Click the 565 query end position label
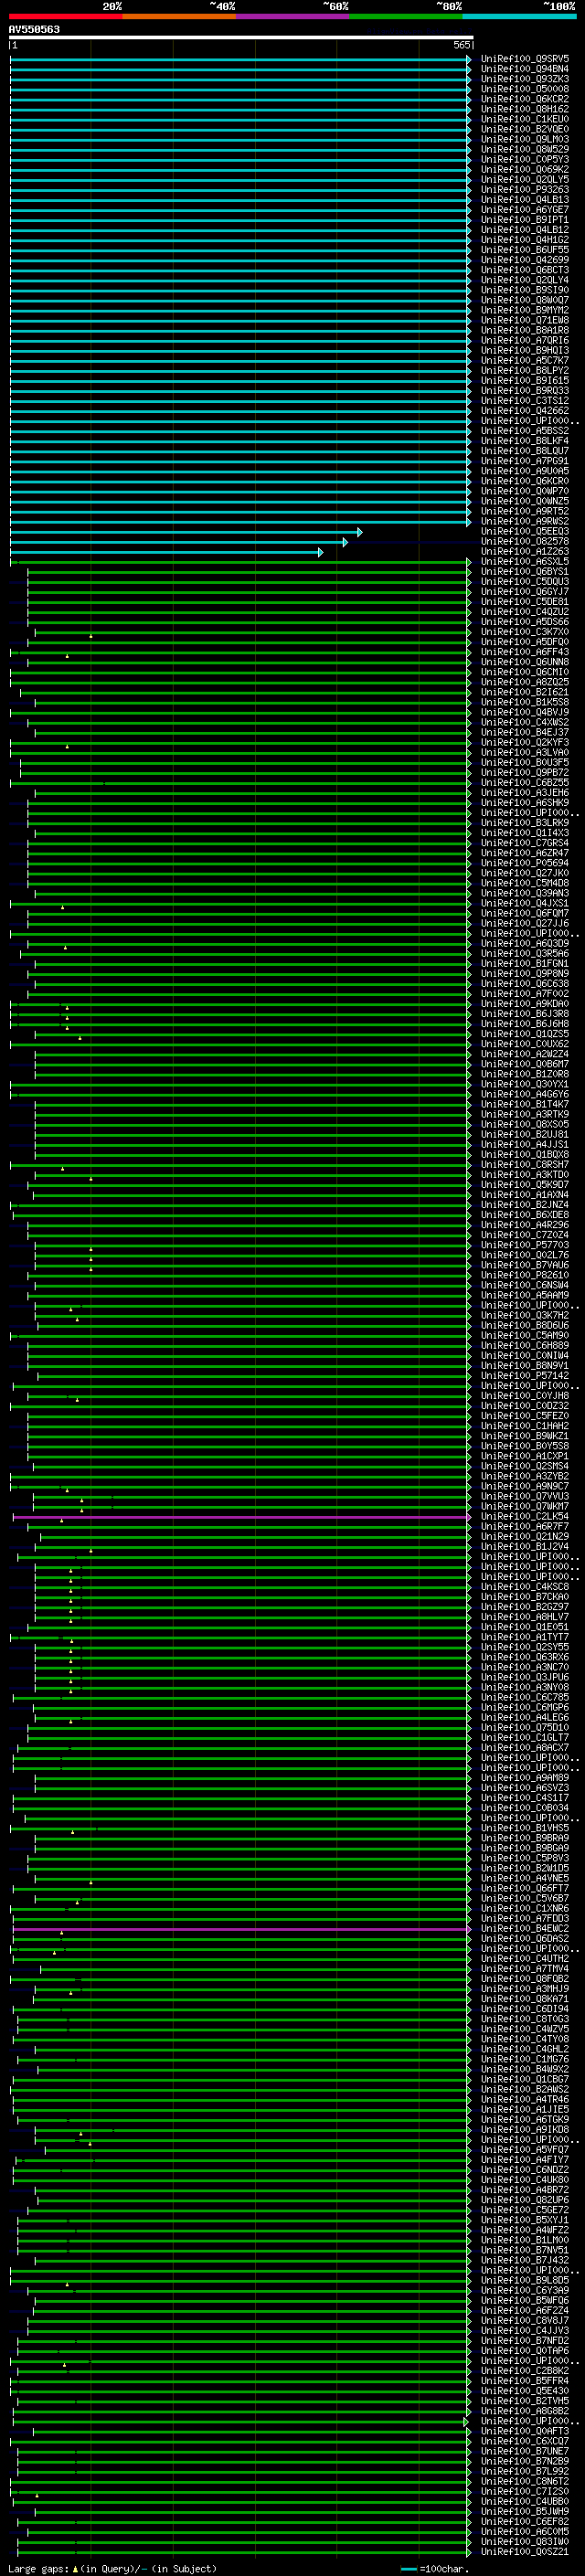The image size is (585, 2576). (461, 45)
